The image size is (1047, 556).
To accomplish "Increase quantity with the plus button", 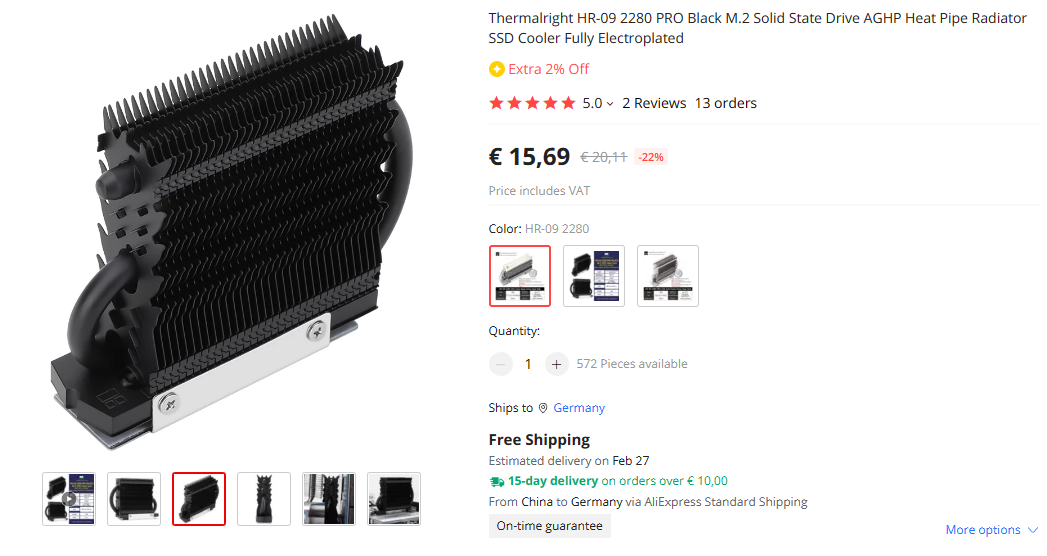I will click(x=556, y=364).
